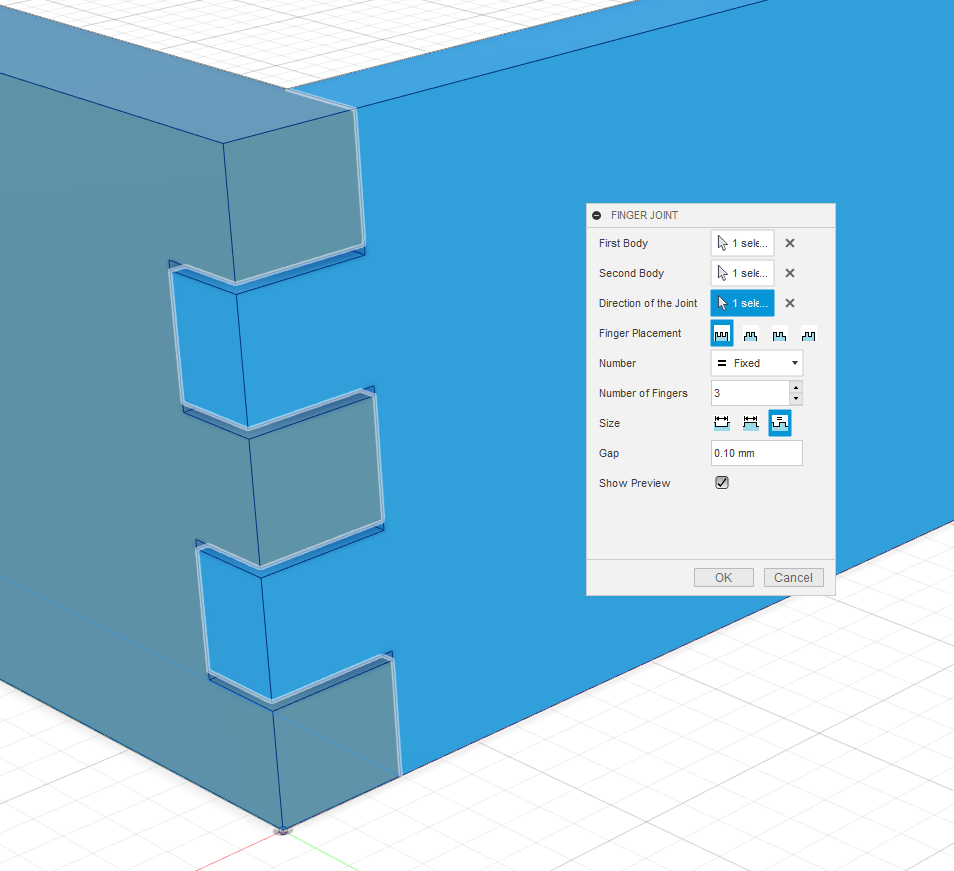Select the middle Size option icon
954x871 pixels.
point(750,422)
